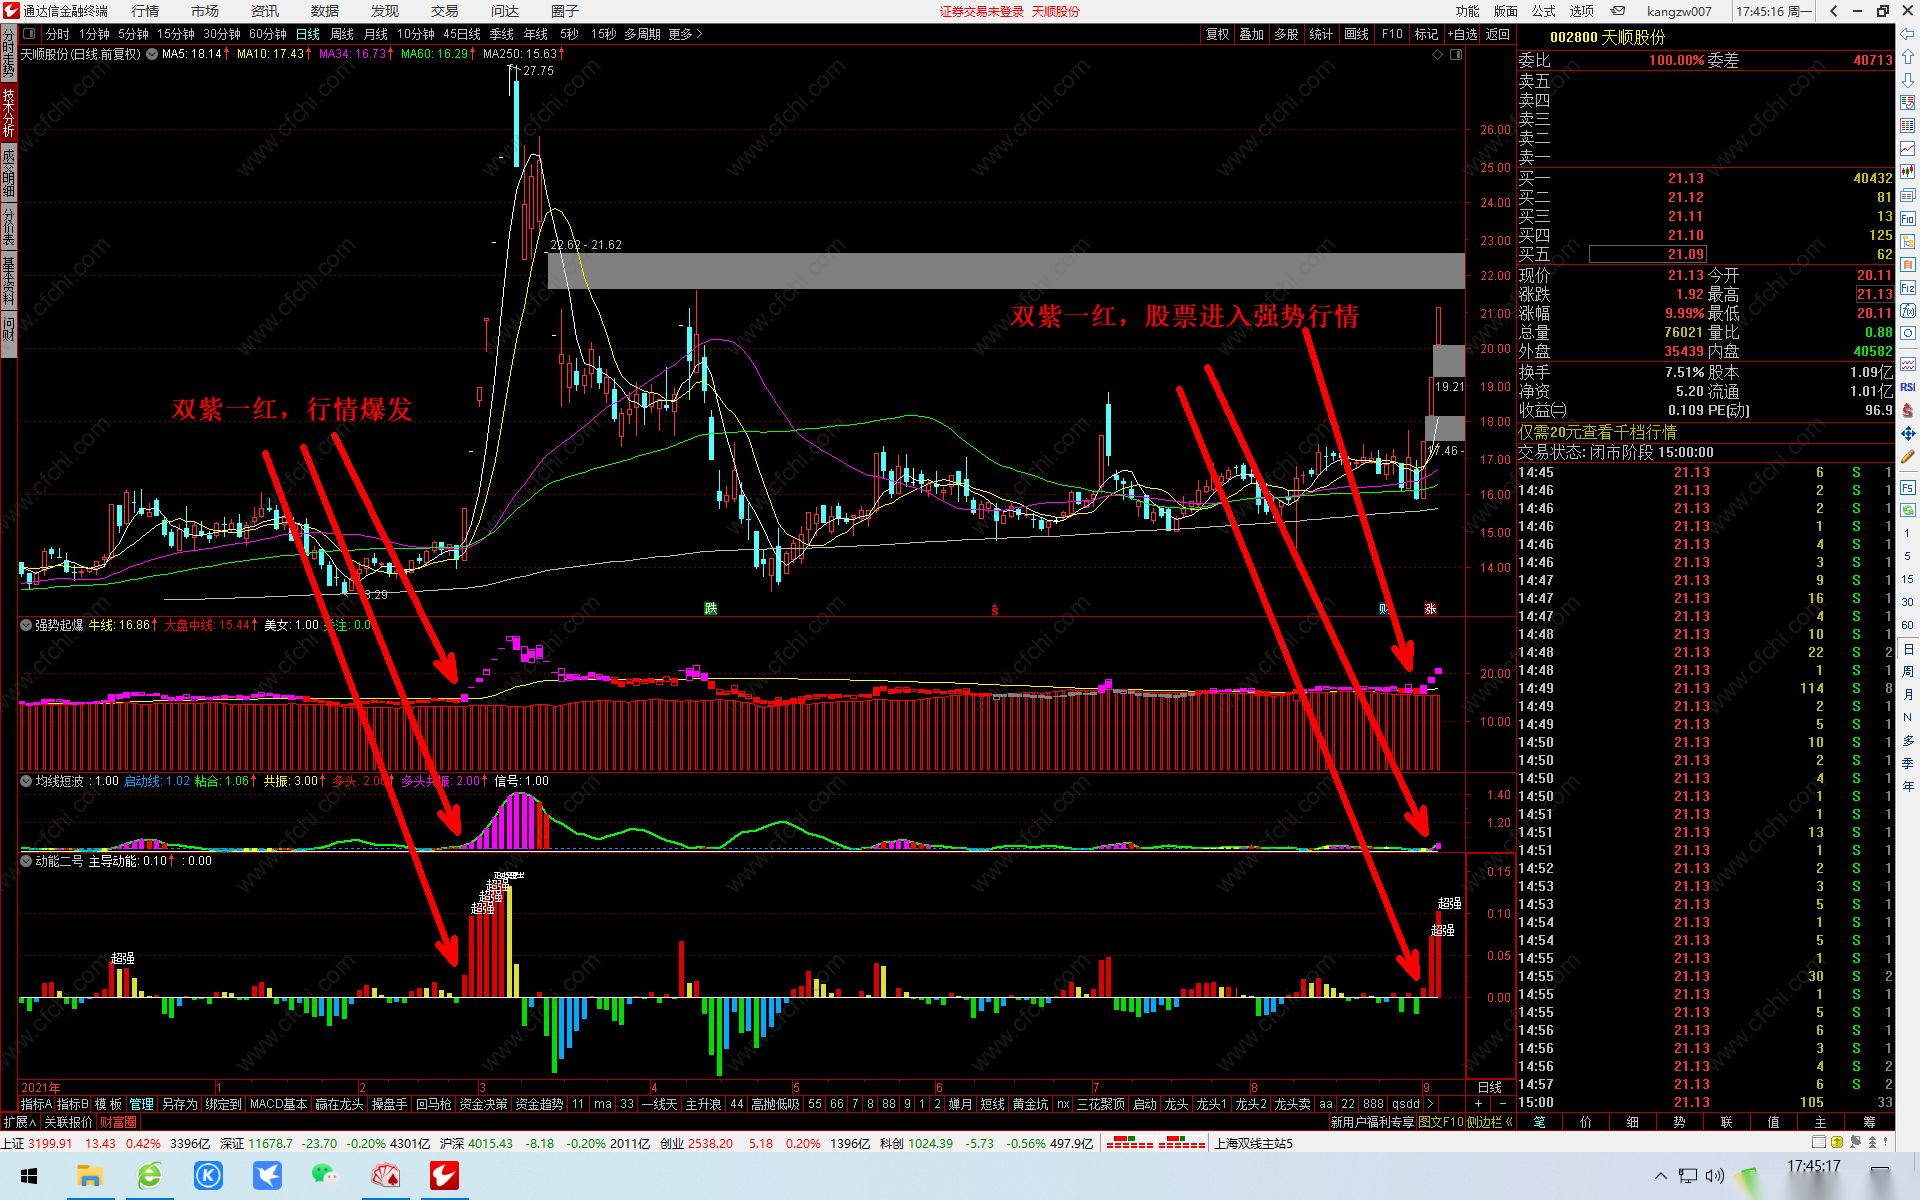This screenshot has width=1920, height=1200.
Task: Click the +自选 button
Action: (x=1462, y=34)
